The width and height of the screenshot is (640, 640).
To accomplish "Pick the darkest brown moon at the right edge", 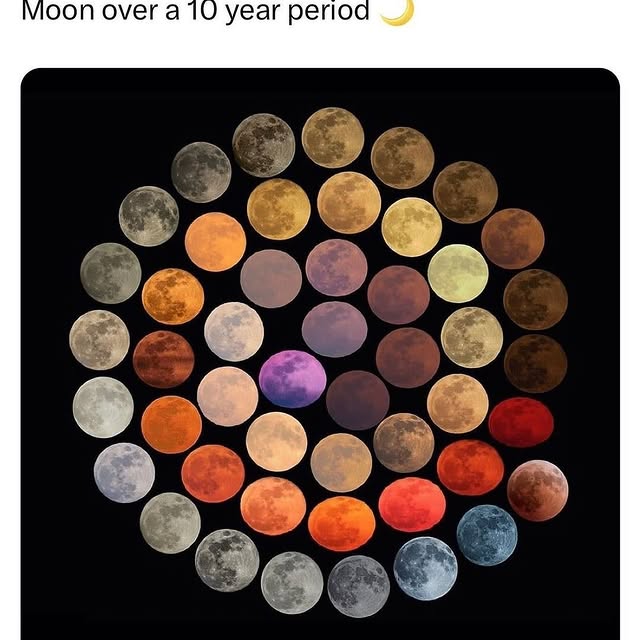I will click(536, 363).
